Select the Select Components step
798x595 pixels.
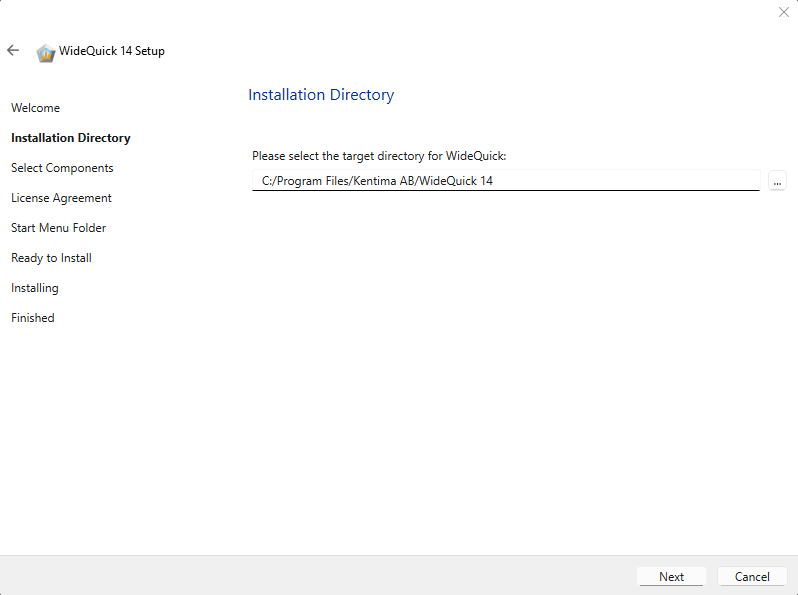62,168
